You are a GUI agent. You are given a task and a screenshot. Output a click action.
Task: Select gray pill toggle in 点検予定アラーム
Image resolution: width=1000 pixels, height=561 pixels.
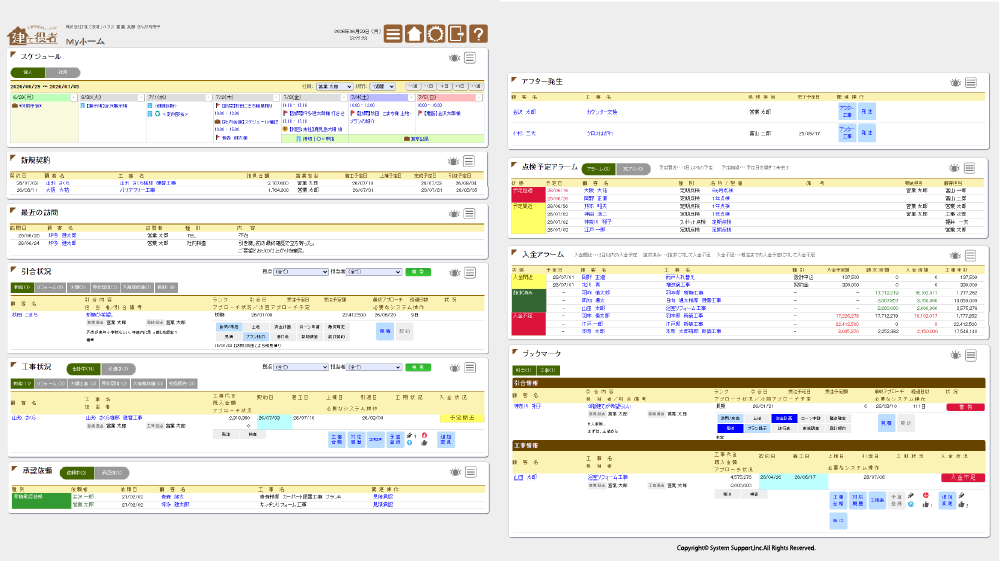(633, 169)
